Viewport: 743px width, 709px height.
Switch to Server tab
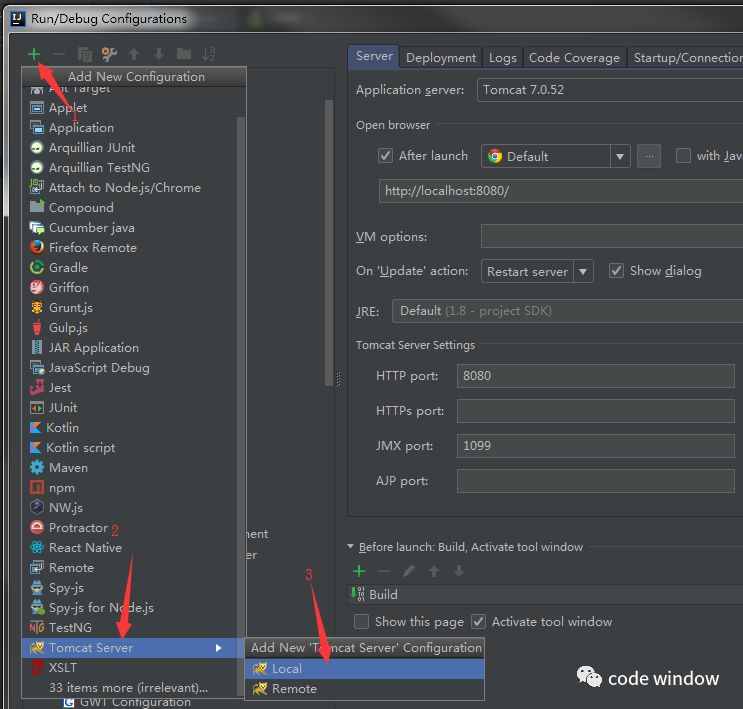click(x=374, y=56)
